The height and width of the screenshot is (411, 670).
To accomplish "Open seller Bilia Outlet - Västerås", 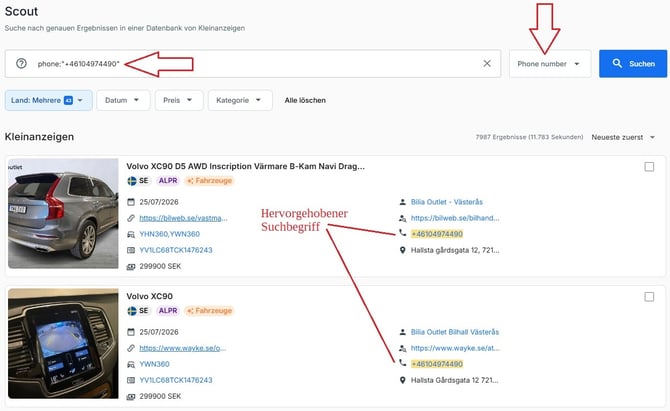I will click(x=447, y=202).
